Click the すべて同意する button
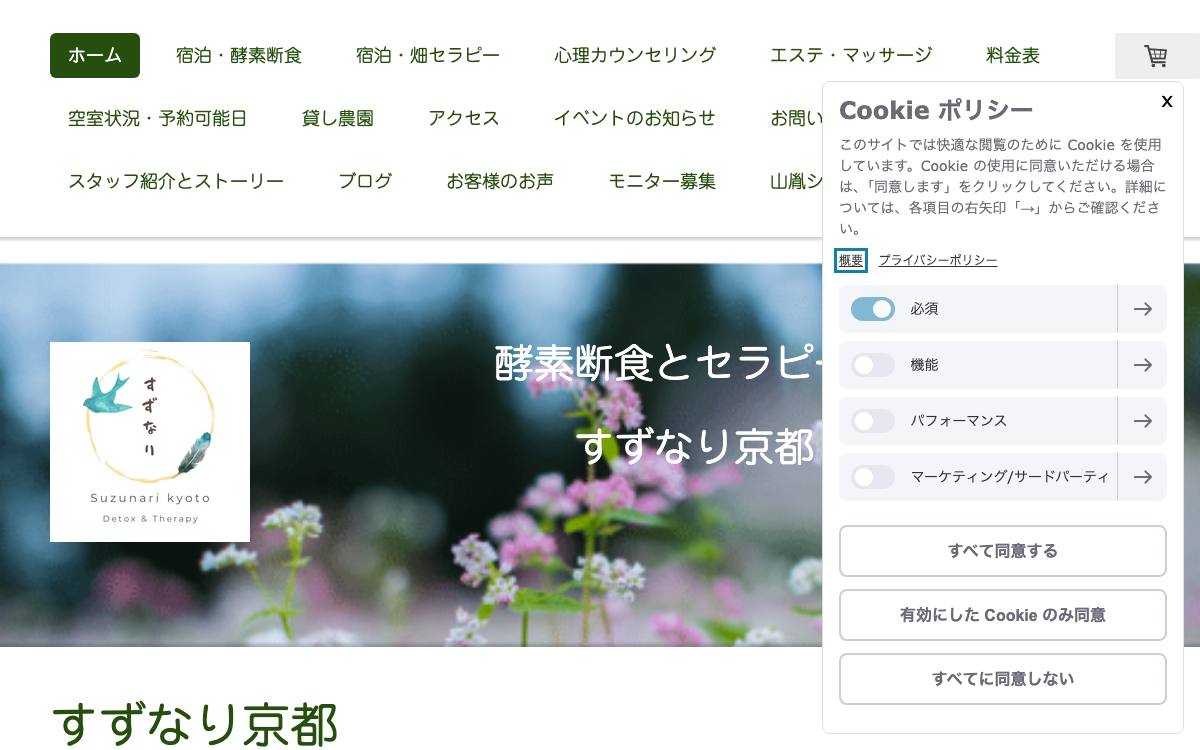The width and height of the screenshot is (1200, 750). (1003, 551)
